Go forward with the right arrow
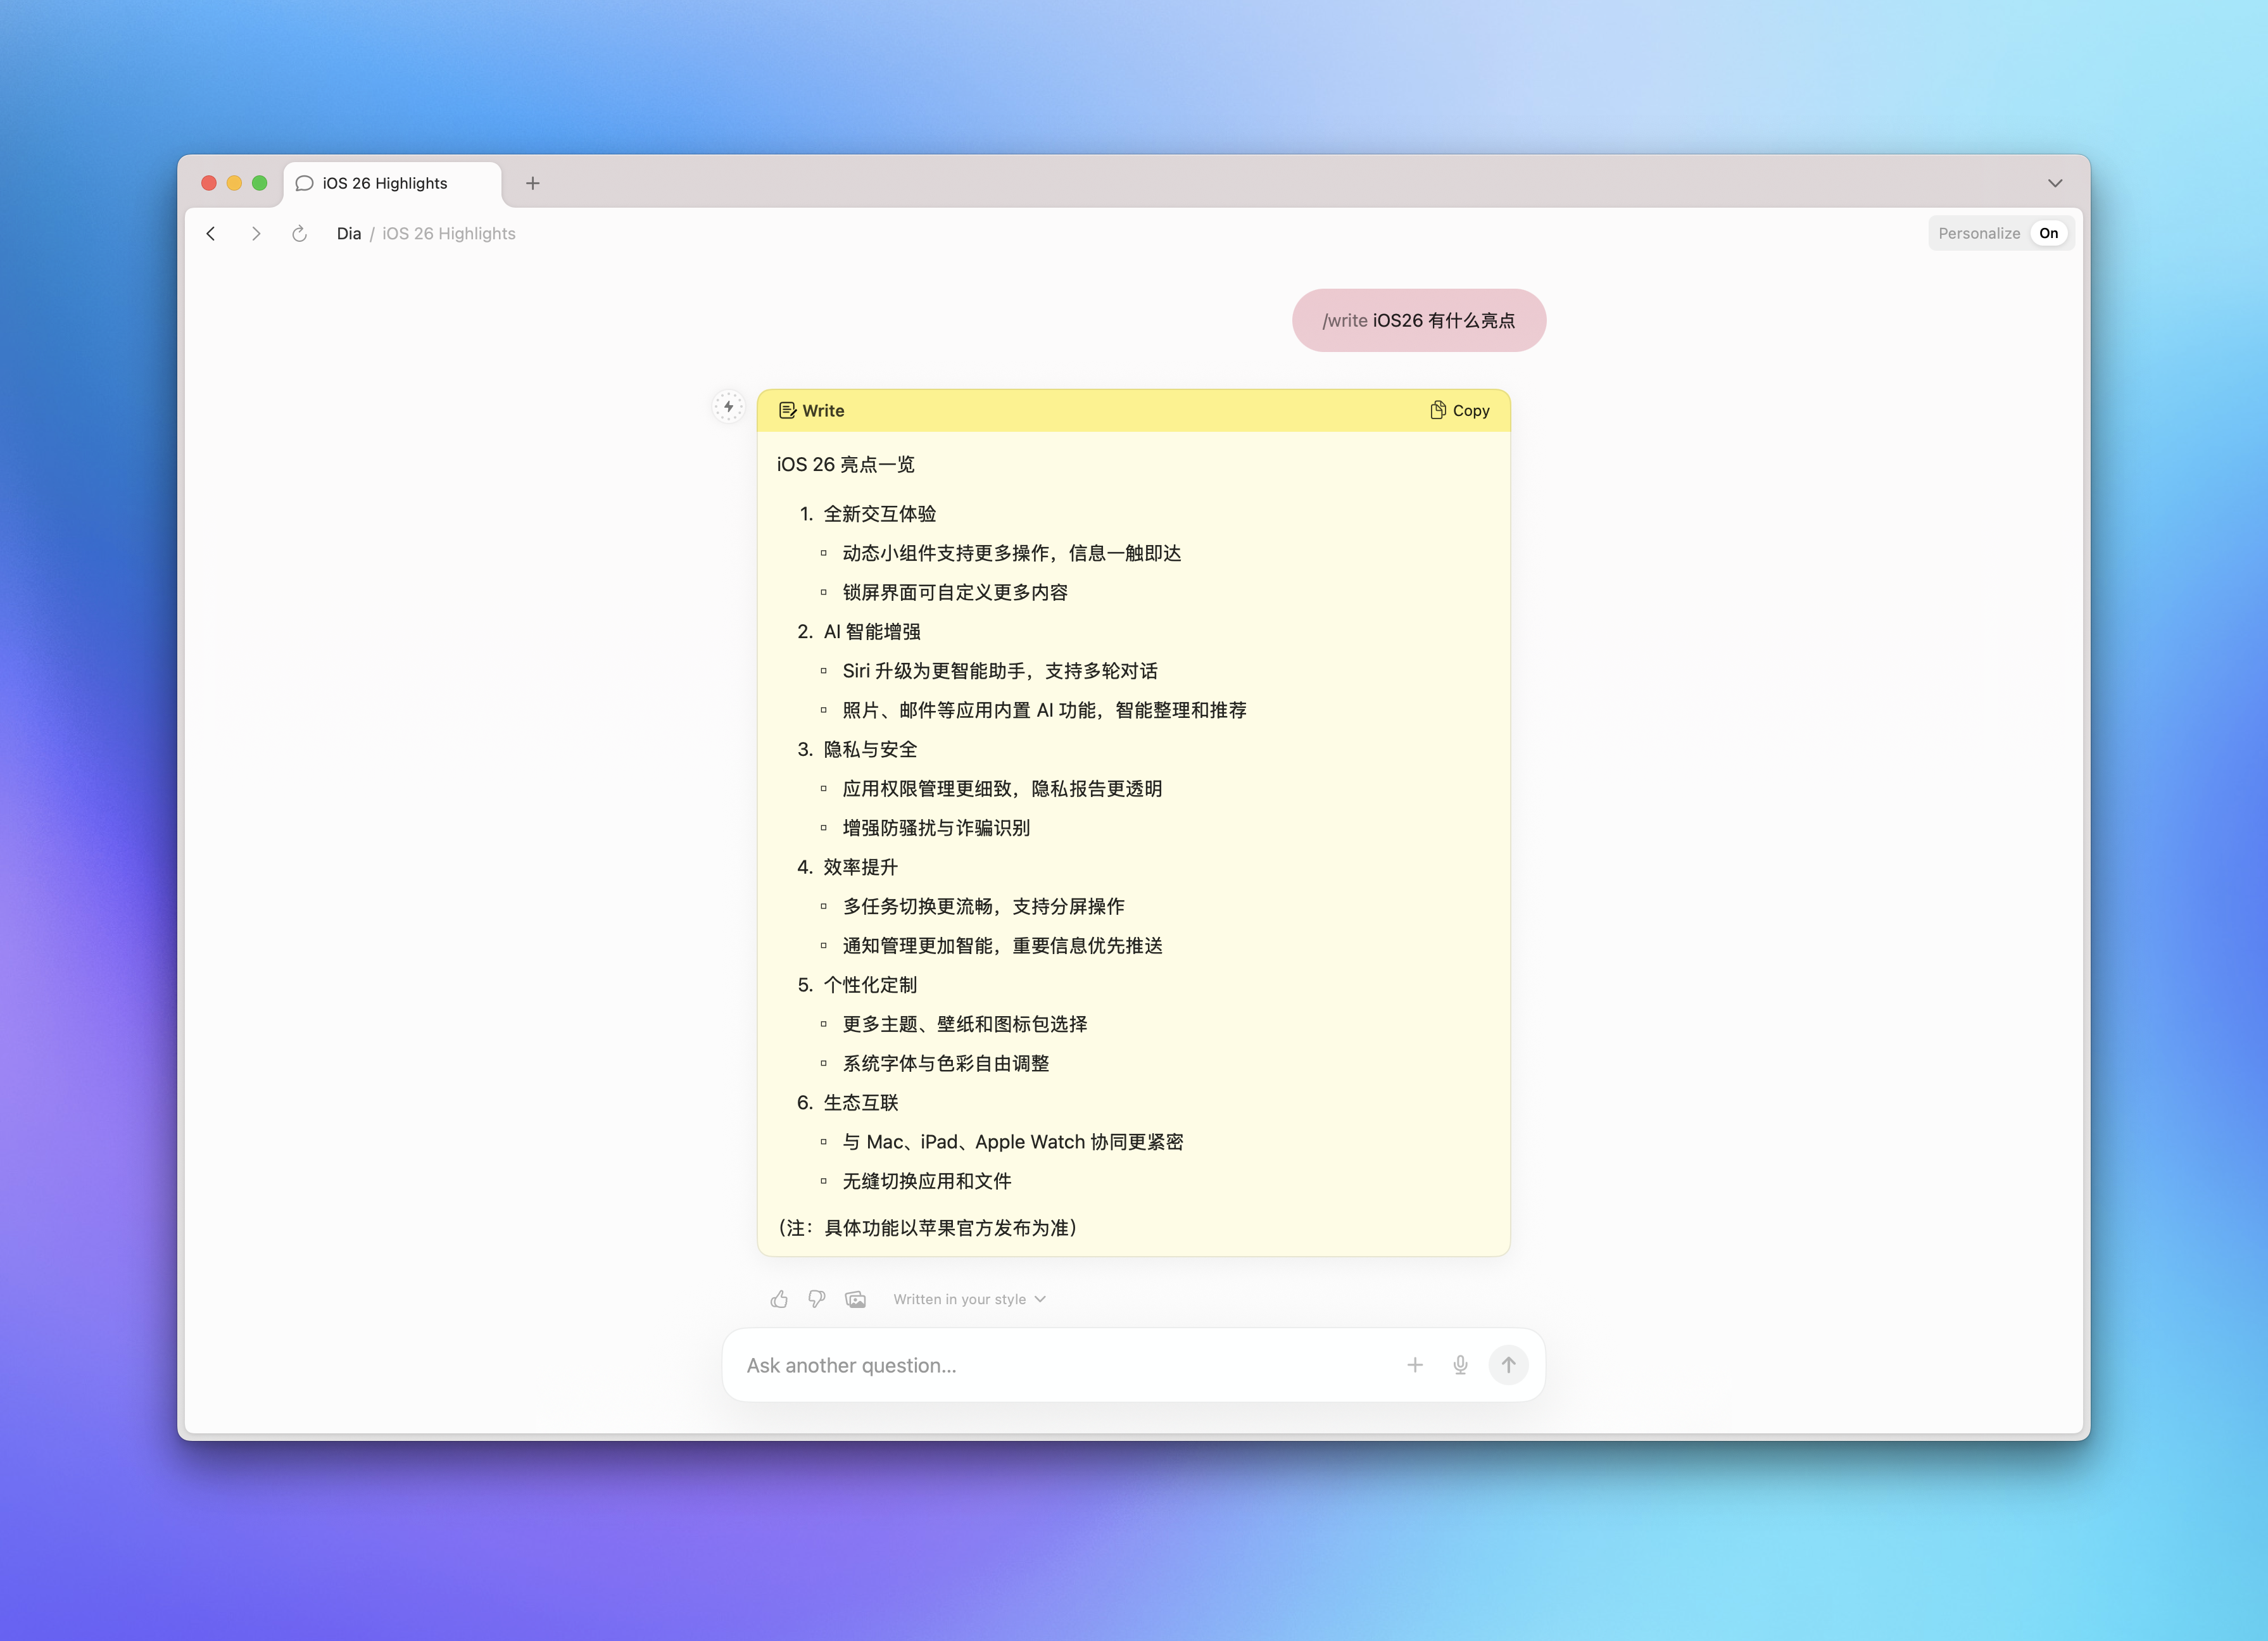The image size is (2268, 1641). tap(256, 233)
